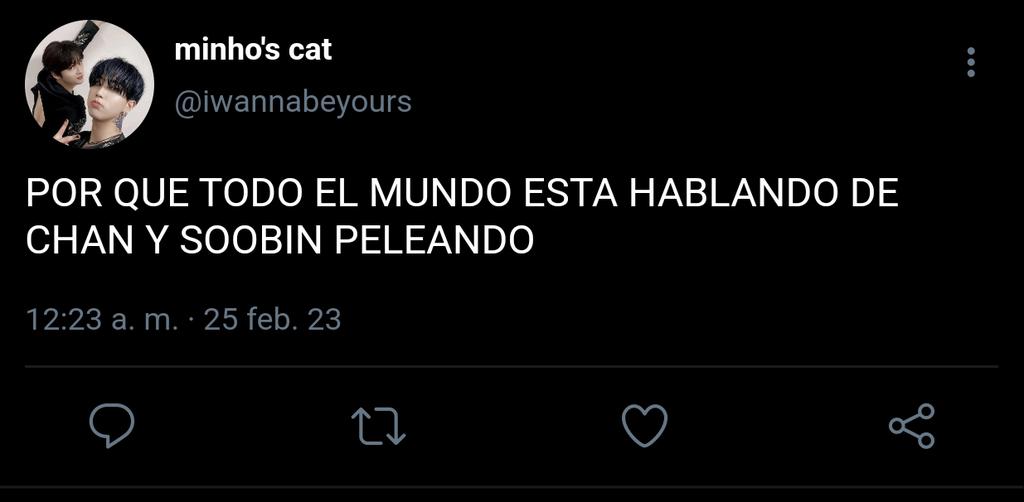Image resolution: width=1024 pixels, height=502 pixels.
Task: Click the divider line above the action icons
Action: (x=511, y=367)
